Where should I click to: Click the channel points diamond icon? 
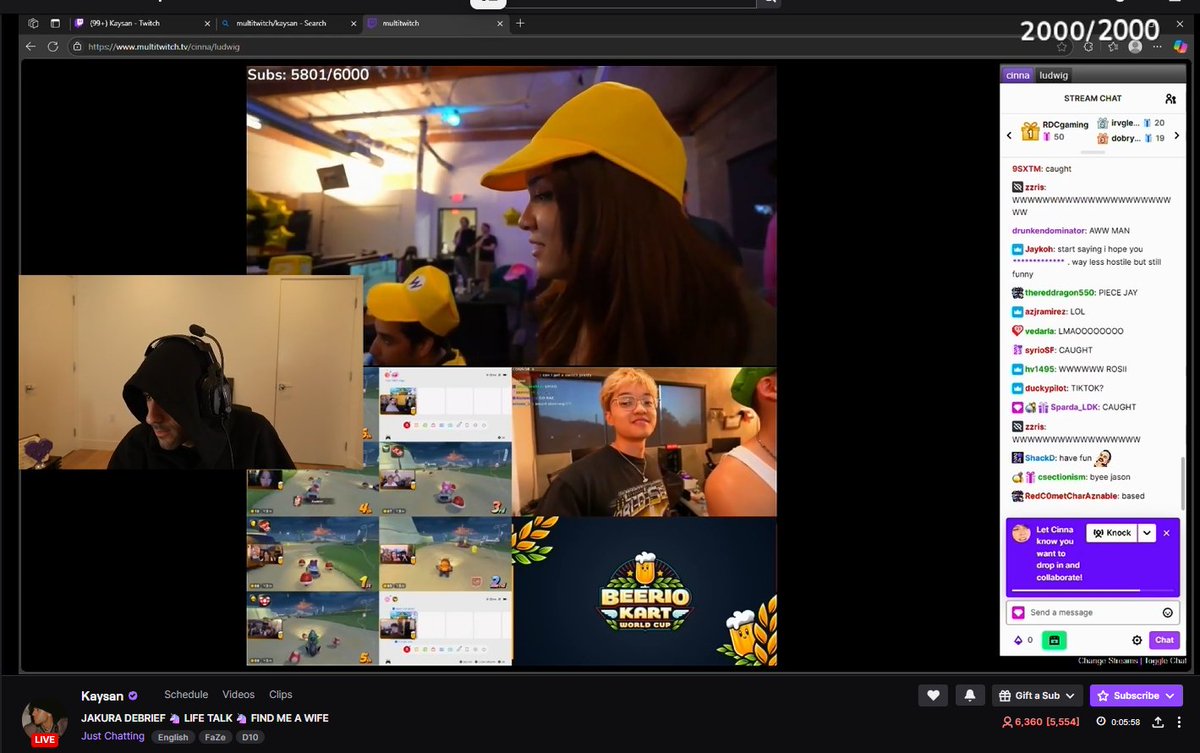click(x=1018, y=640)
